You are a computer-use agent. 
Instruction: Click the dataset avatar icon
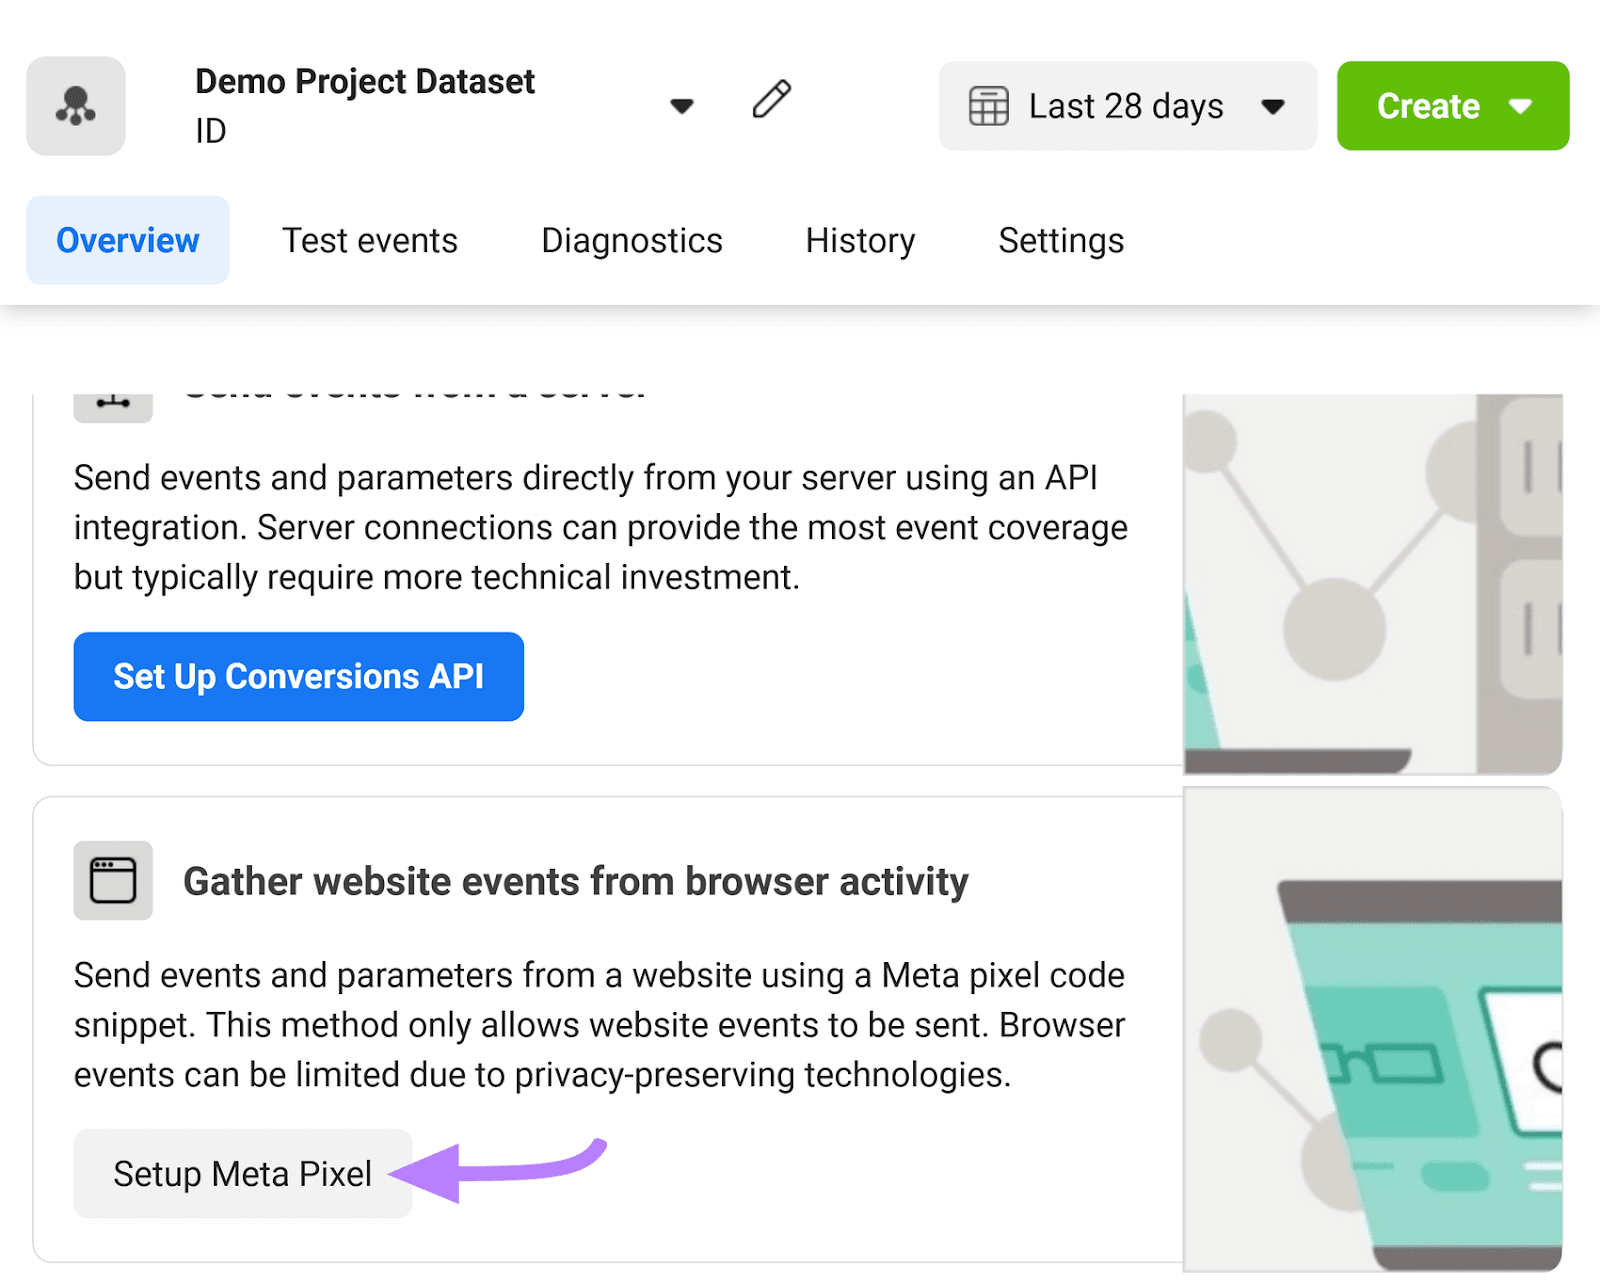[x=76, y=105]
